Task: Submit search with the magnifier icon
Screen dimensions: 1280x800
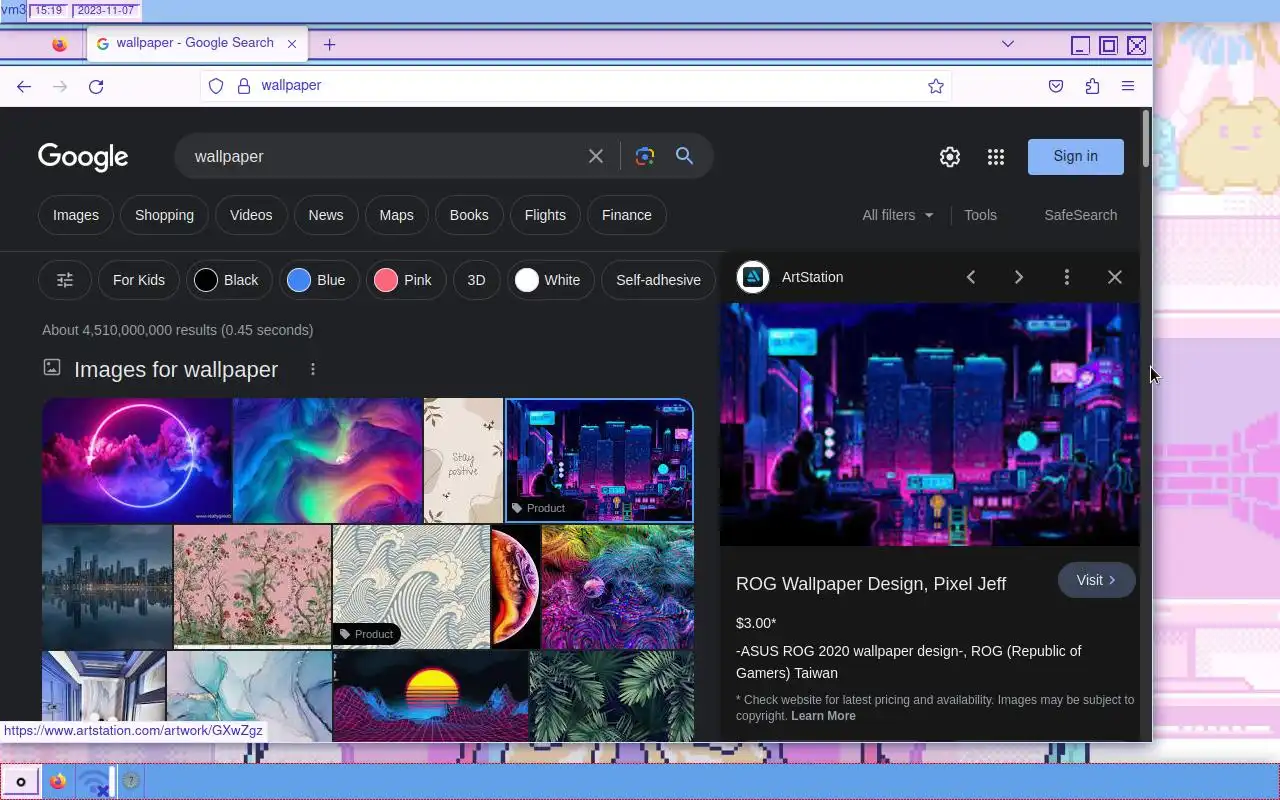Action: click(684, 156)
